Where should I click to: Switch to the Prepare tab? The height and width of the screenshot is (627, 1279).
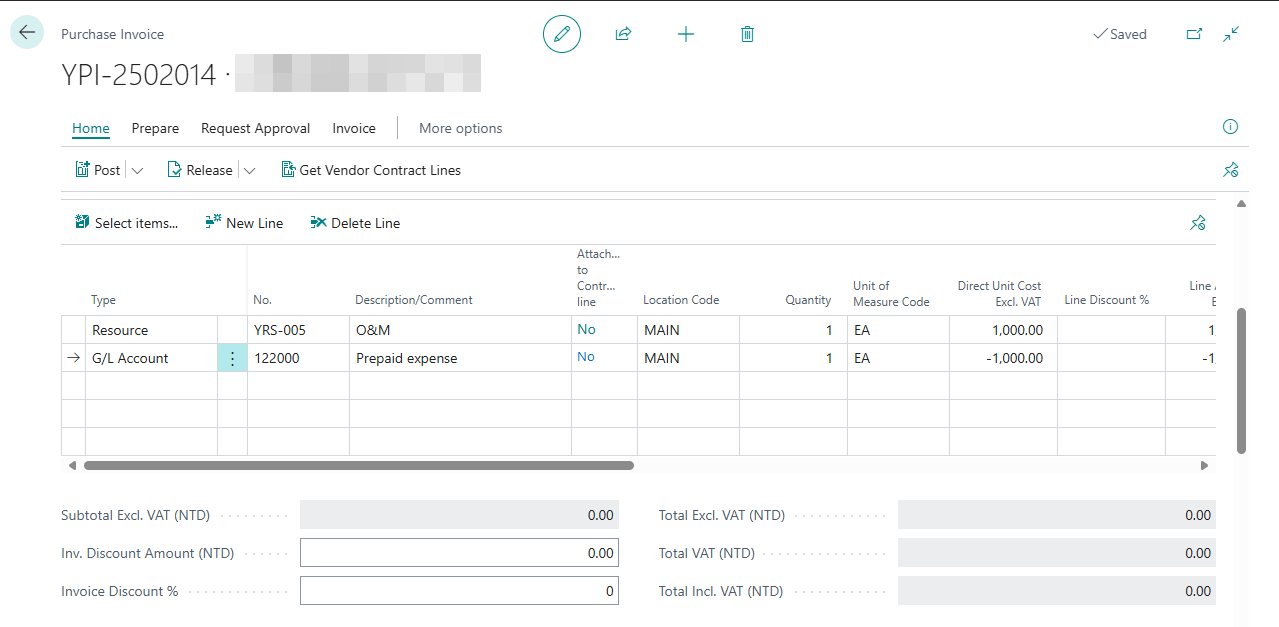(155, 128)
